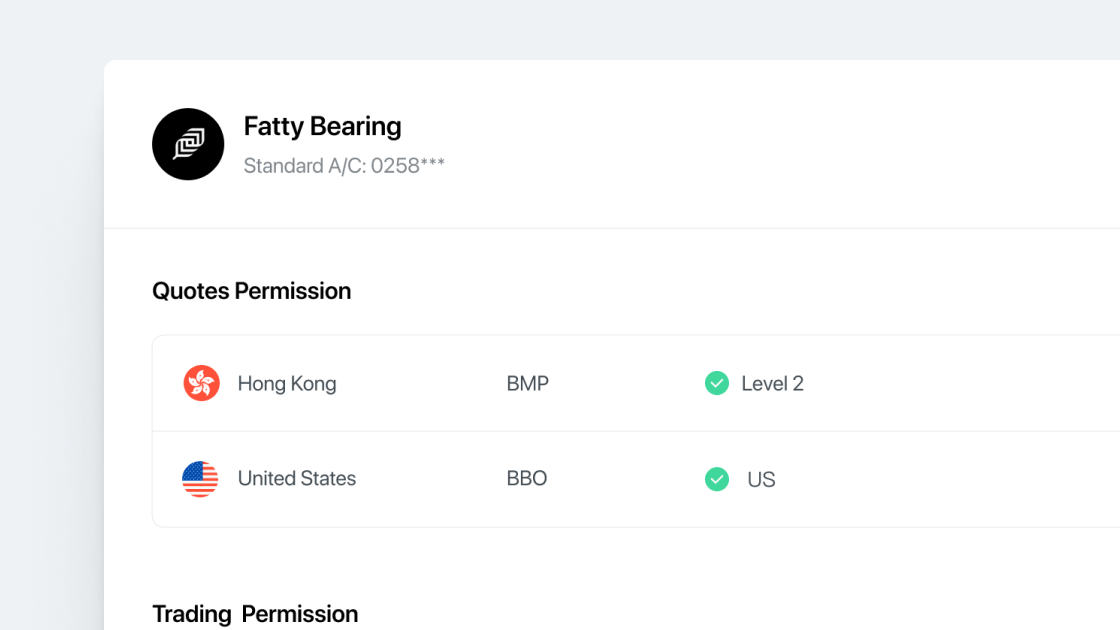Click the BMP quote type text
This screenshot has height=630, width=1120.
tap(527, 384)
